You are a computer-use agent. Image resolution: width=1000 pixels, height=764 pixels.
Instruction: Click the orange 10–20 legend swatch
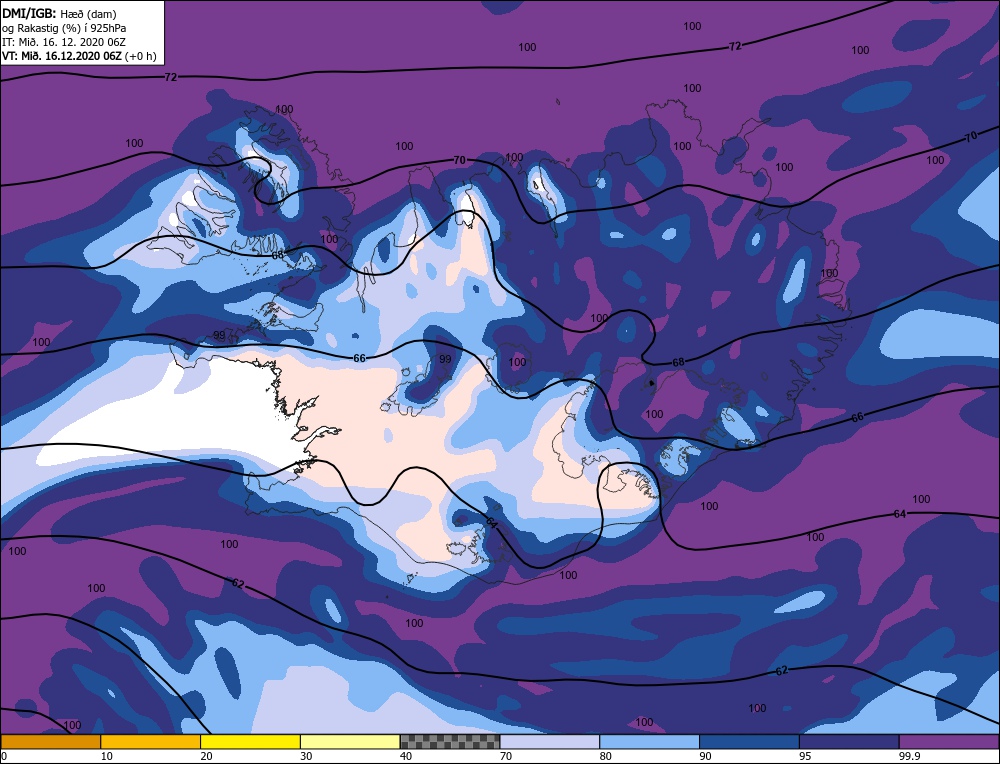tap(151, 741)
